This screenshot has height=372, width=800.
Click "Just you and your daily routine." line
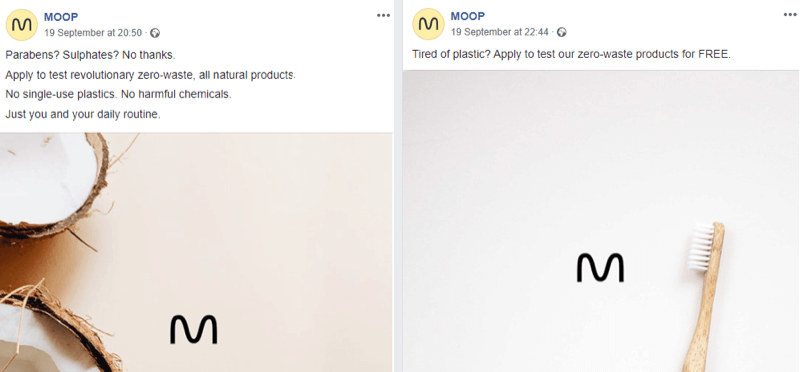pyautogui.click(x=83, y=115)
